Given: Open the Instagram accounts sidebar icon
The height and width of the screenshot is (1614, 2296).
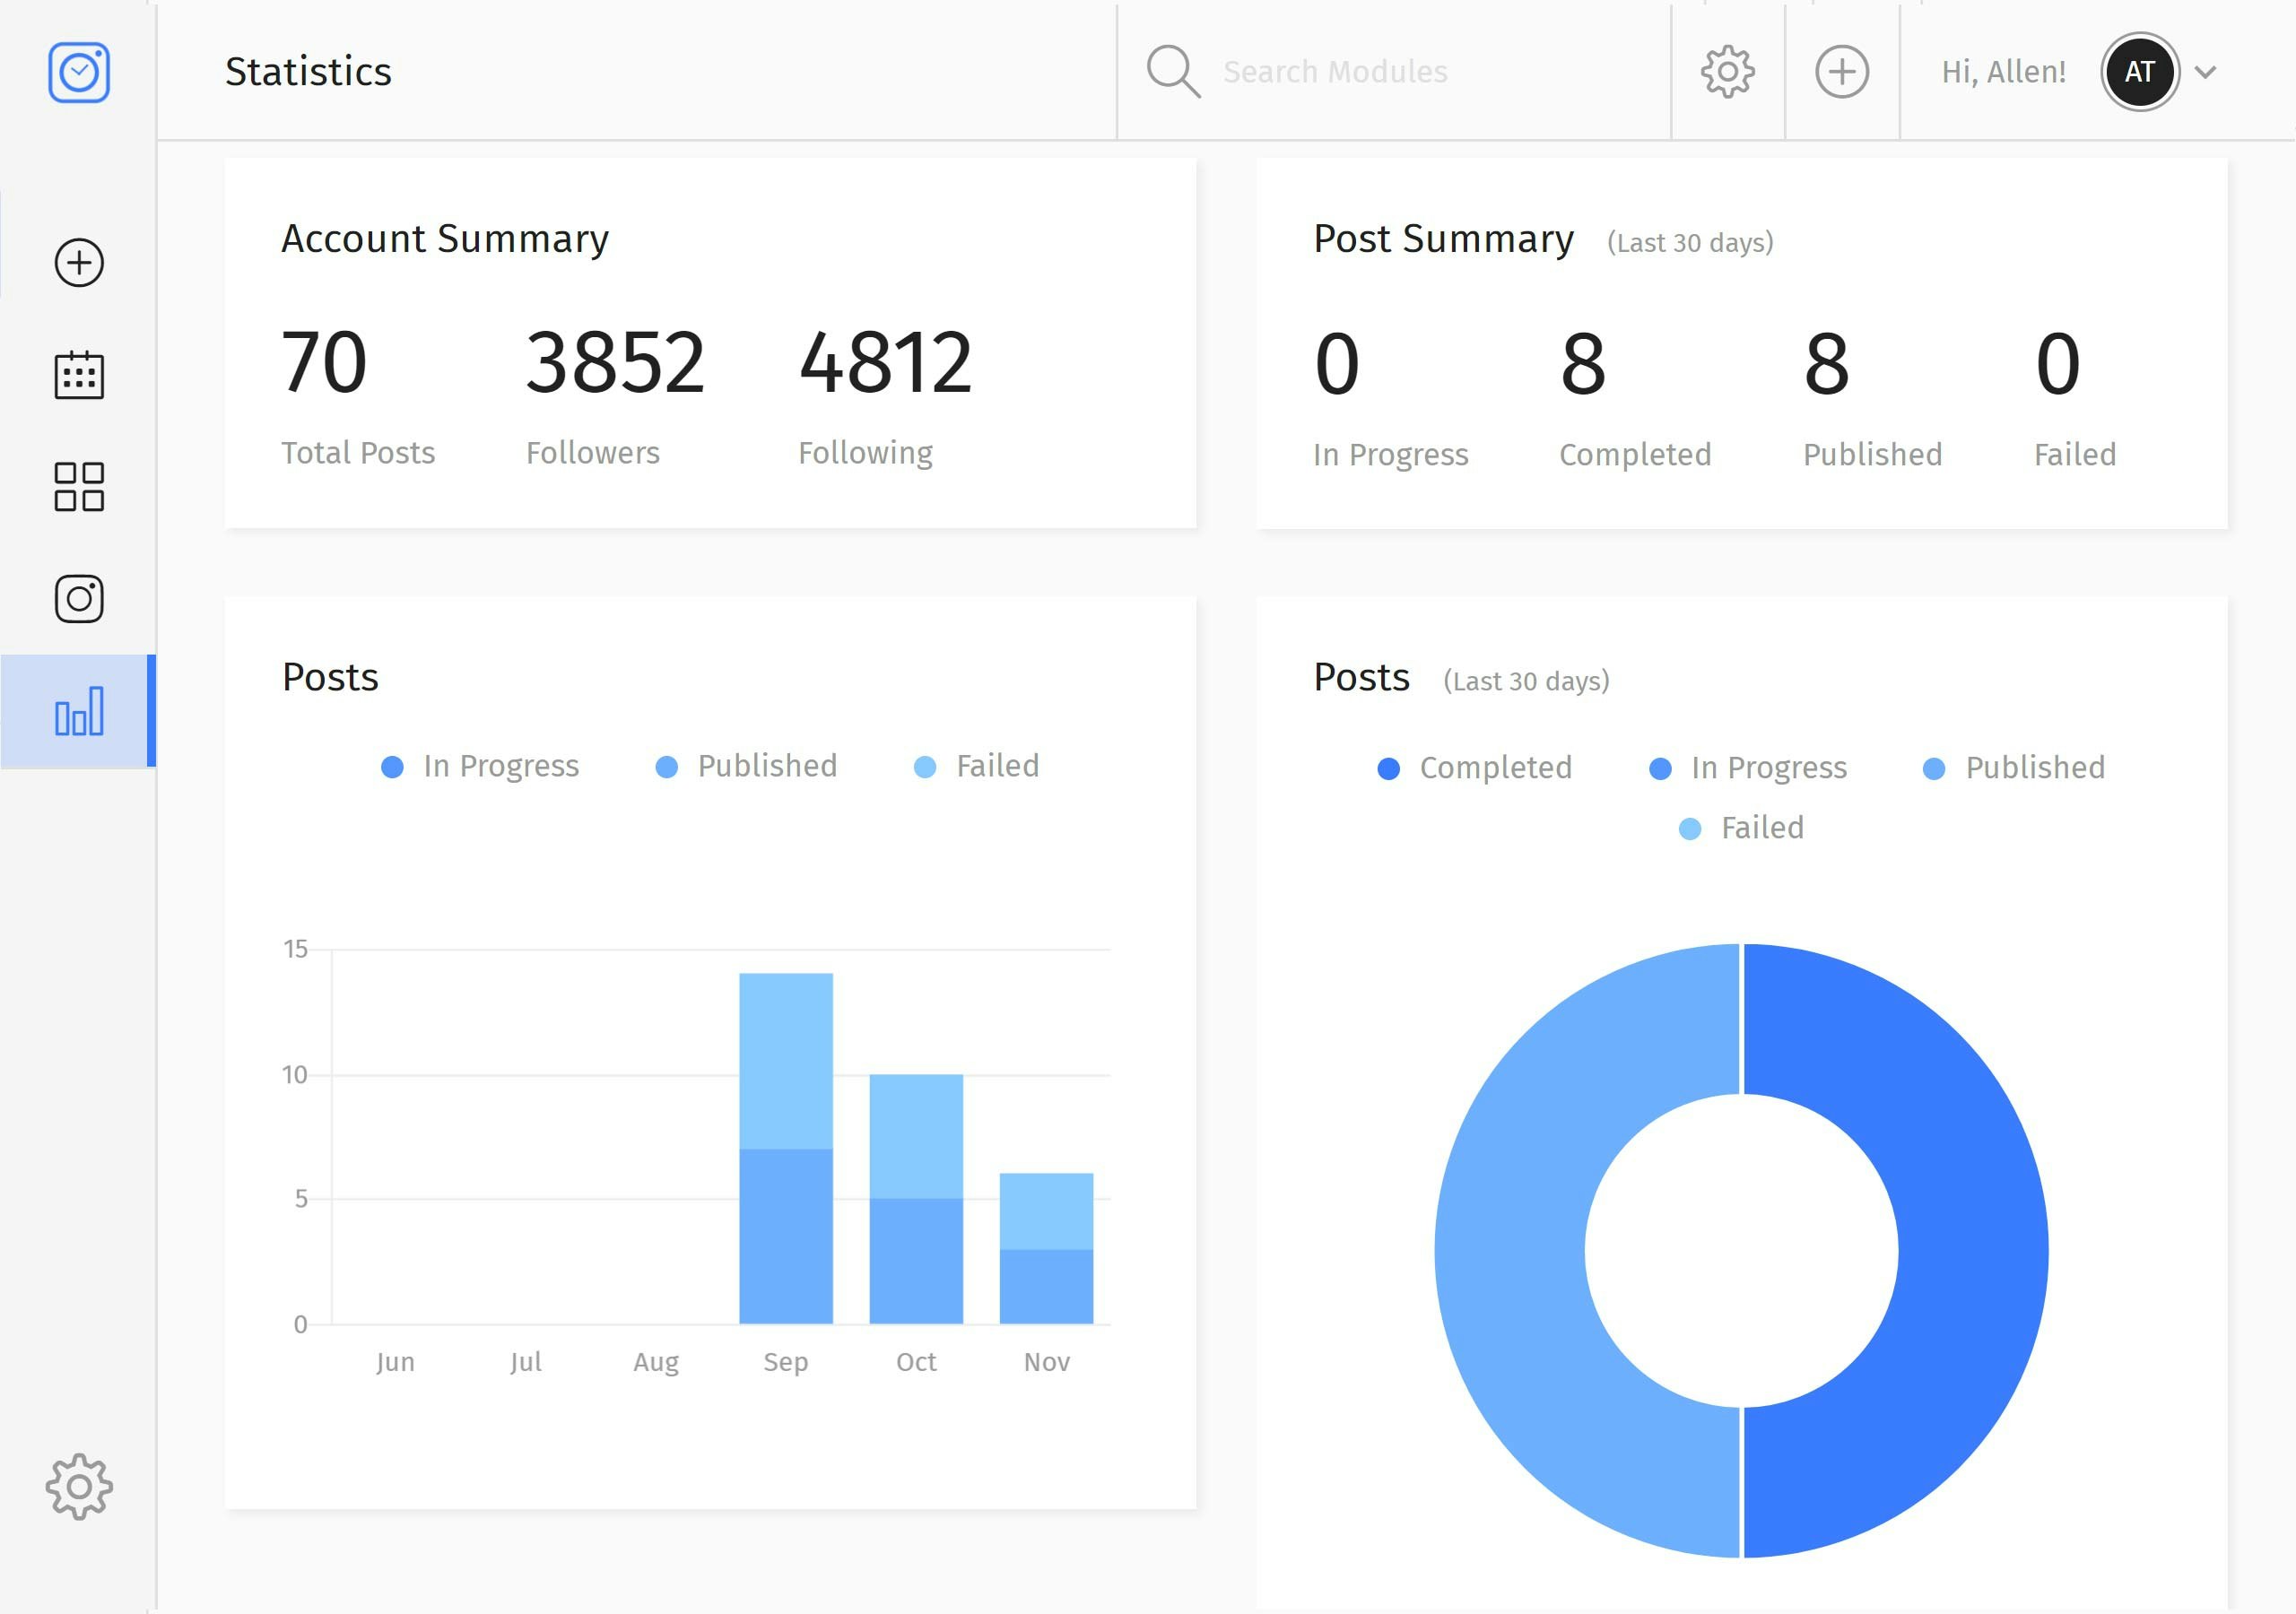Looking at the screenshot, I should click(x=79, y=599).
